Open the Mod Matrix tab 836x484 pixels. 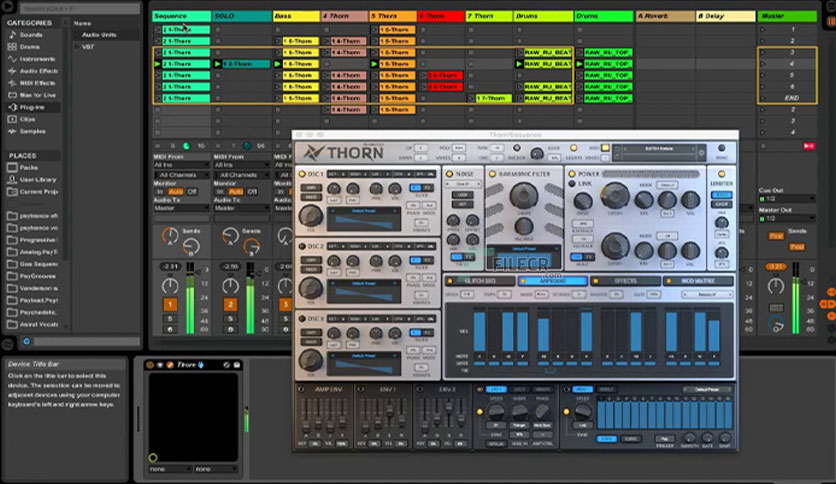[x=697, y=281]
